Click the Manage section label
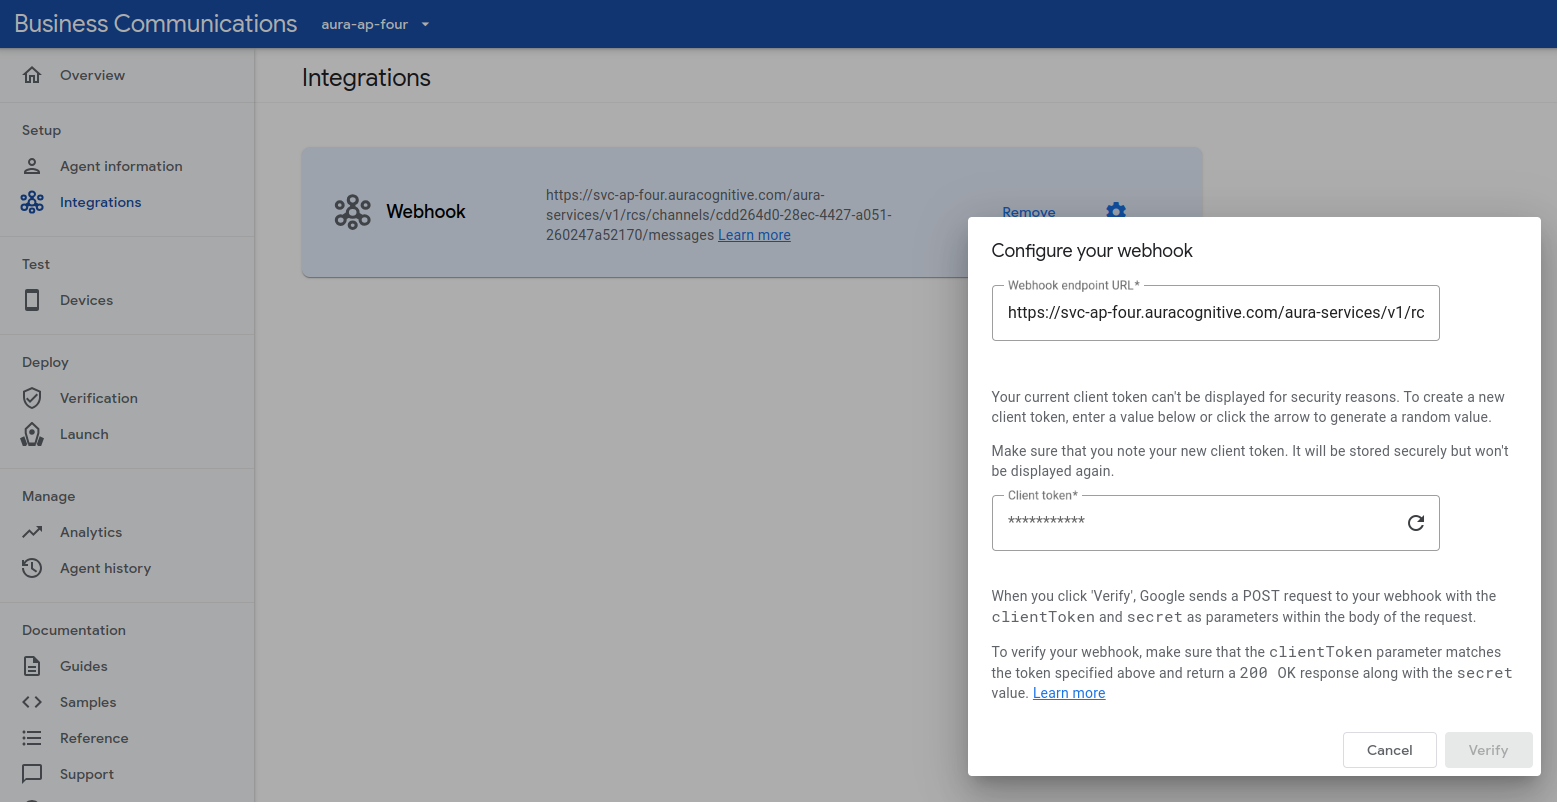Screen dimensions: 1557x802 (x=49, y=496)
